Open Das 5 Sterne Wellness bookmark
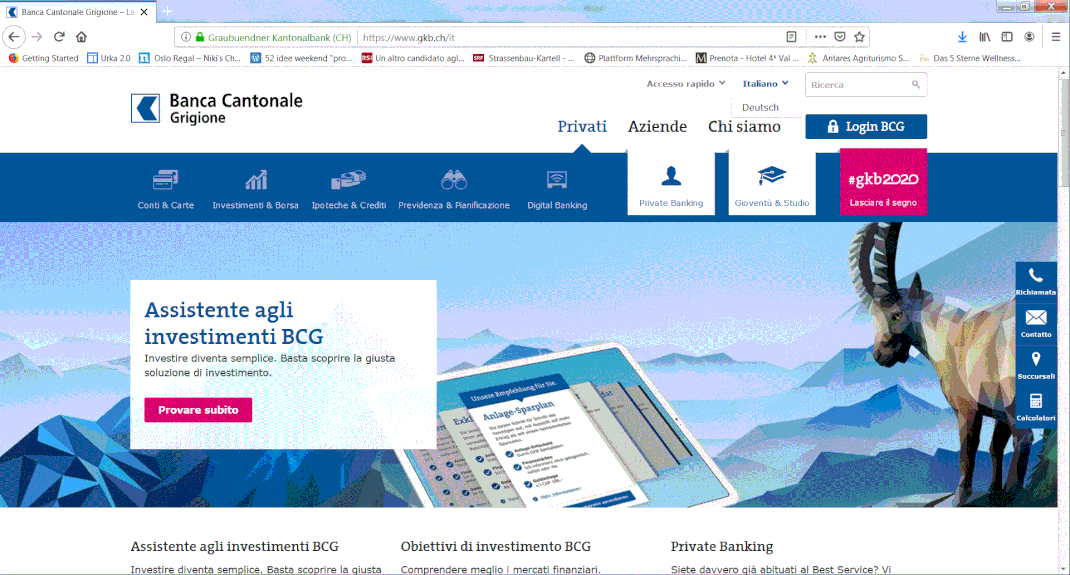This screenshot has height=575, width=1070. pos(970,58)
